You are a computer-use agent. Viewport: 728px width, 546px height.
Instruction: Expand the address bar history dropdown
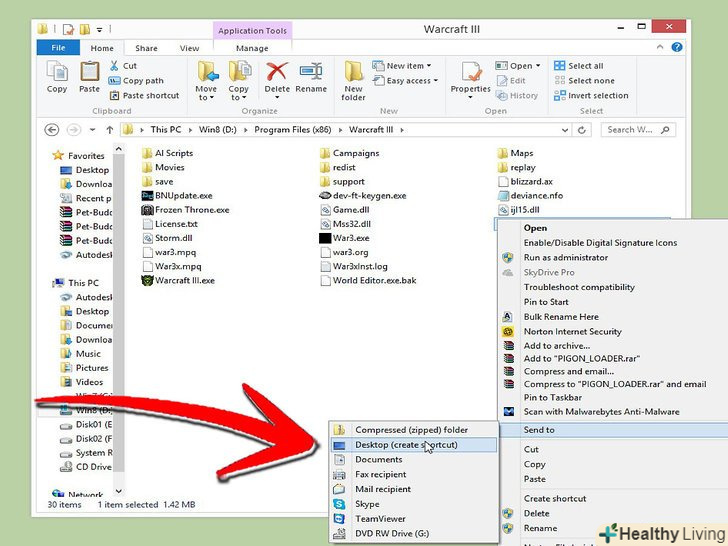(x=565, y=130)
